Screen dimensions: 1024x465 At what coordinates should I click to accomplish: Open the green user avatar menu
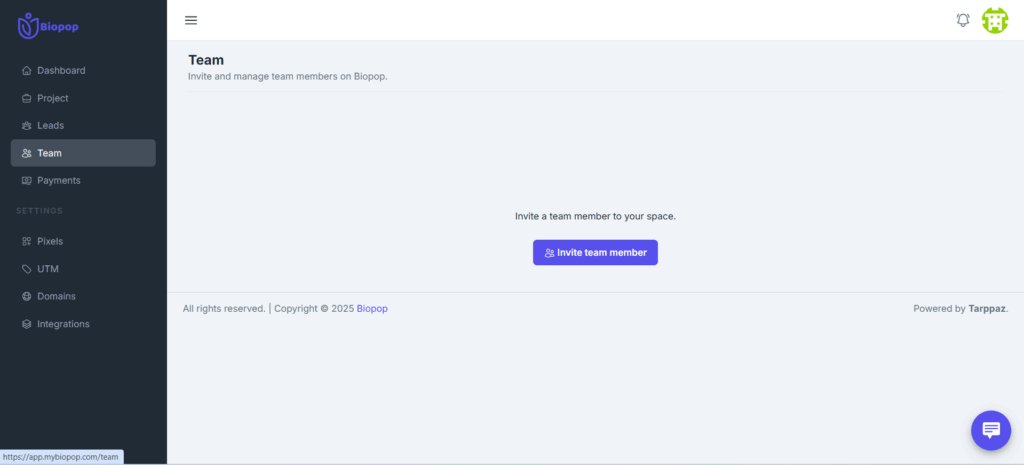click(994, 20)
